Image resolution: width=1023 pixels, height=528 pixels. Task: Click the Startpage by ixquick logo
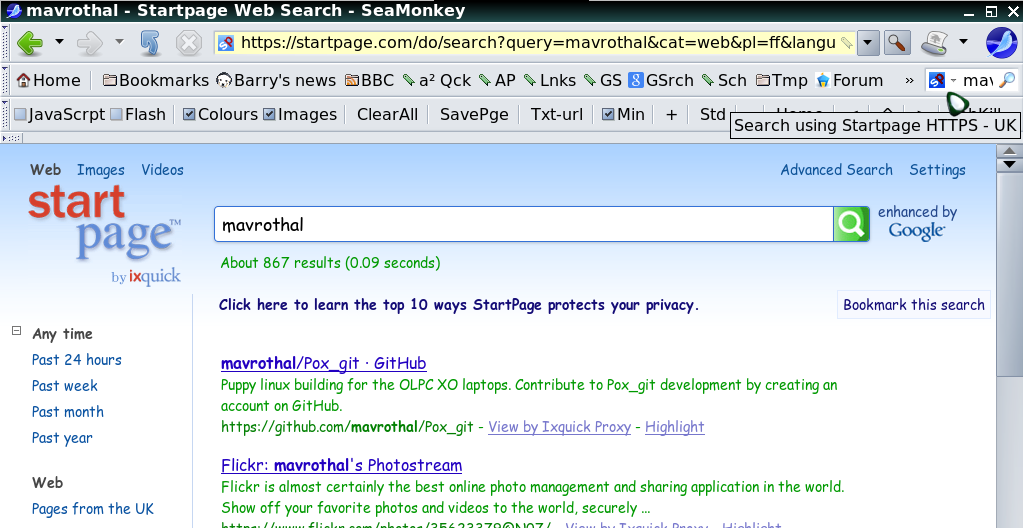[x=104, y=235]
